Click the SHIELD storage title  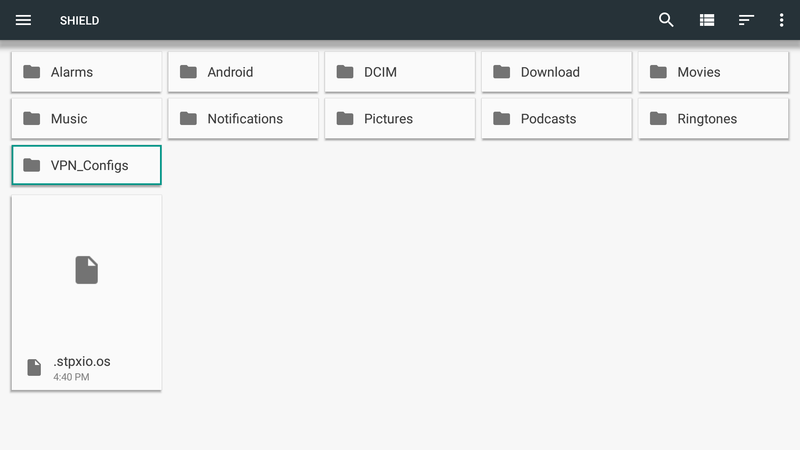[x=79, y=20]
